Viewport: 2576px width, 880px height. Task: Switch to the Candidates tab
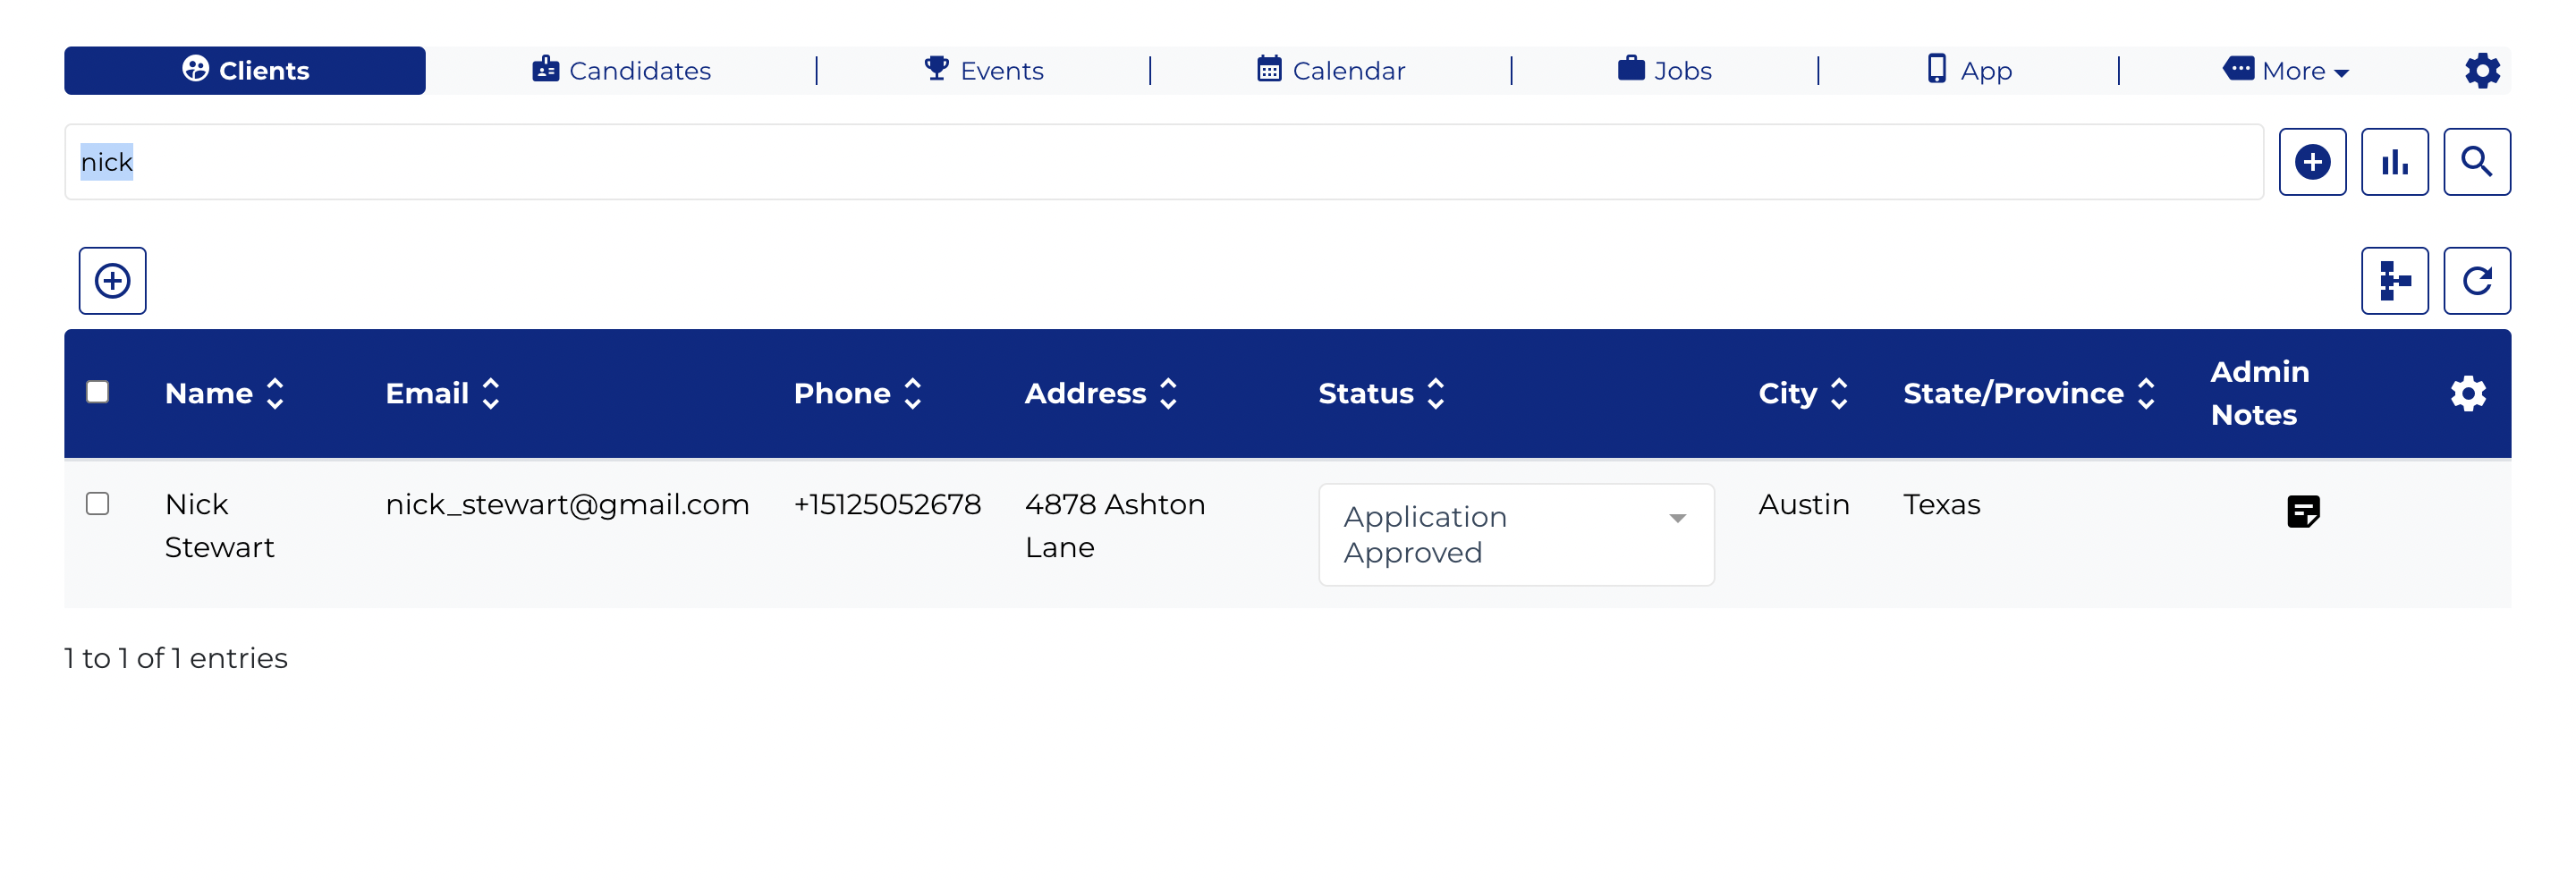point(621,71)
